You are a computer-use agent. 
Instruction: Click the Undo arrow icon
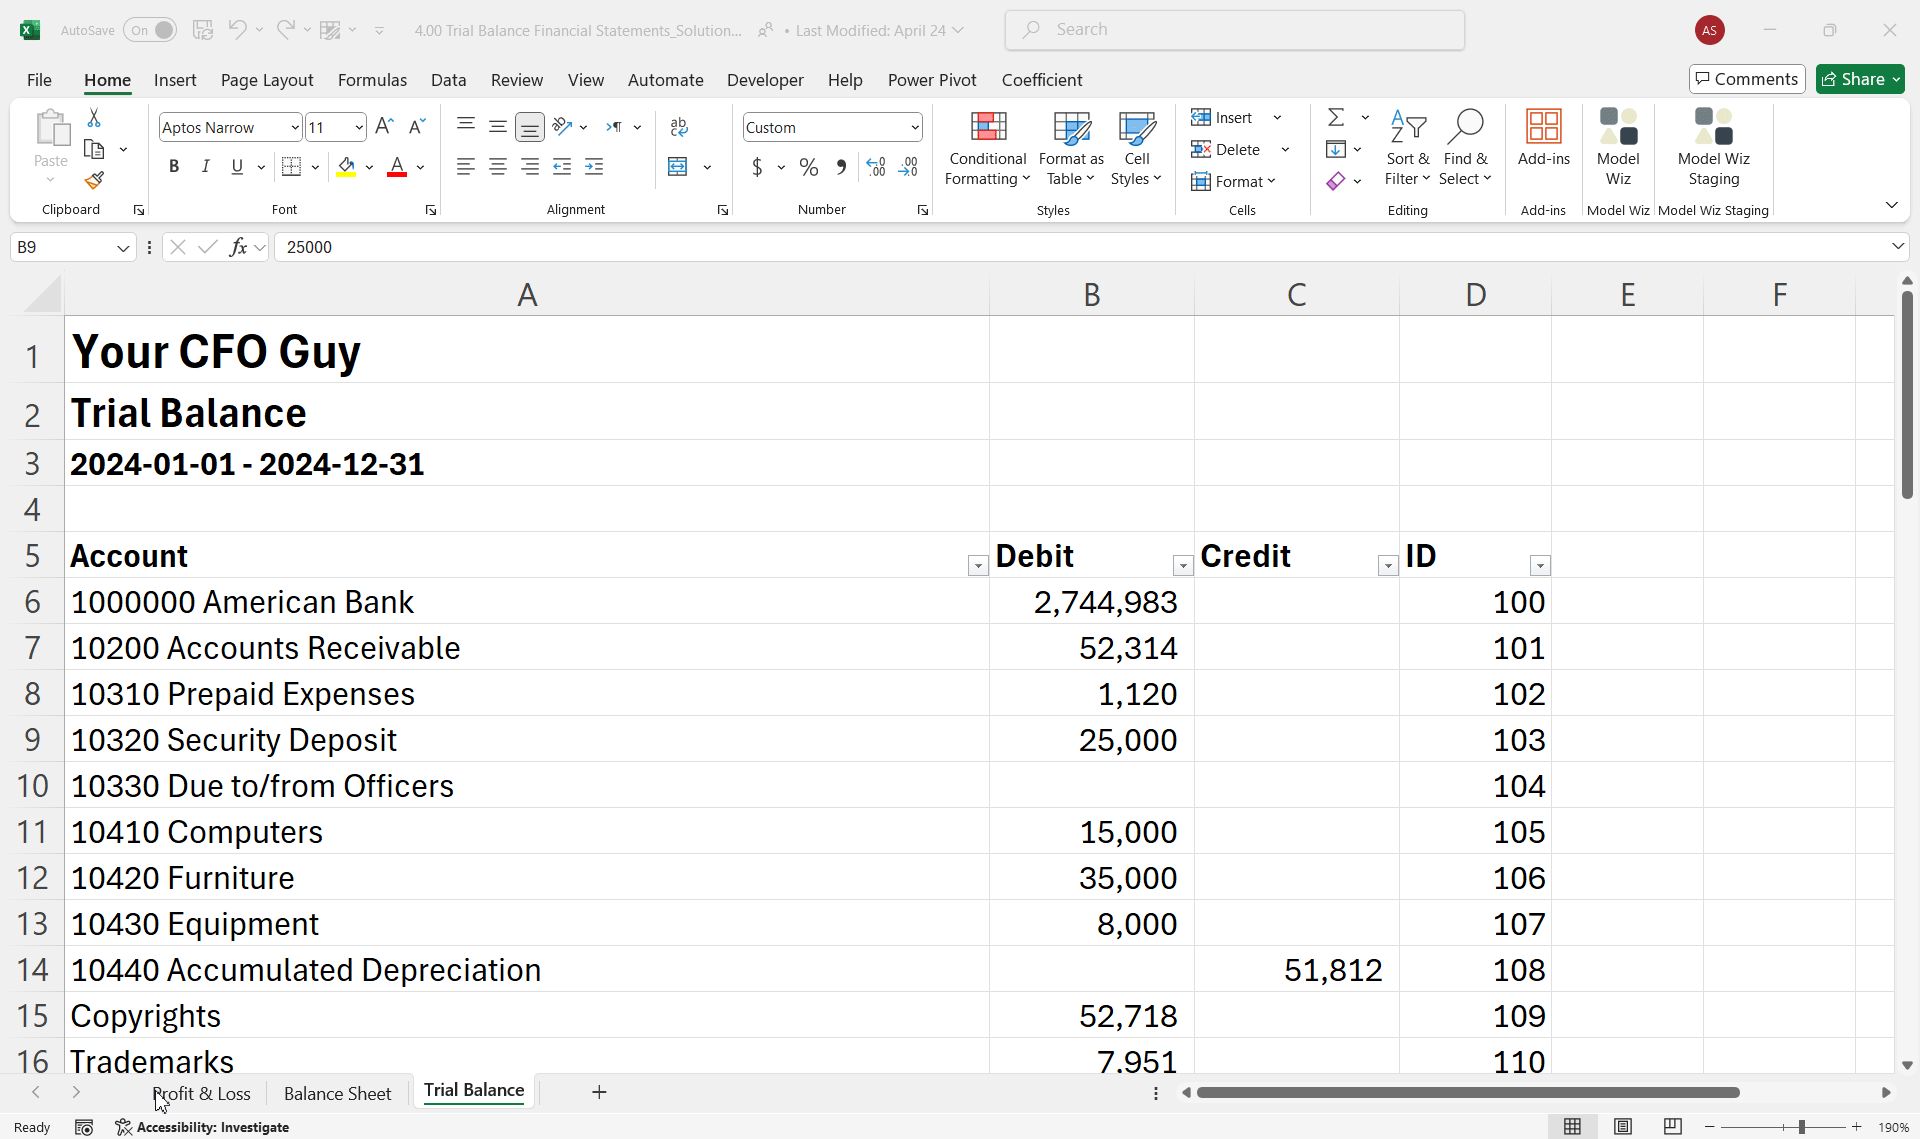[237, 30]
